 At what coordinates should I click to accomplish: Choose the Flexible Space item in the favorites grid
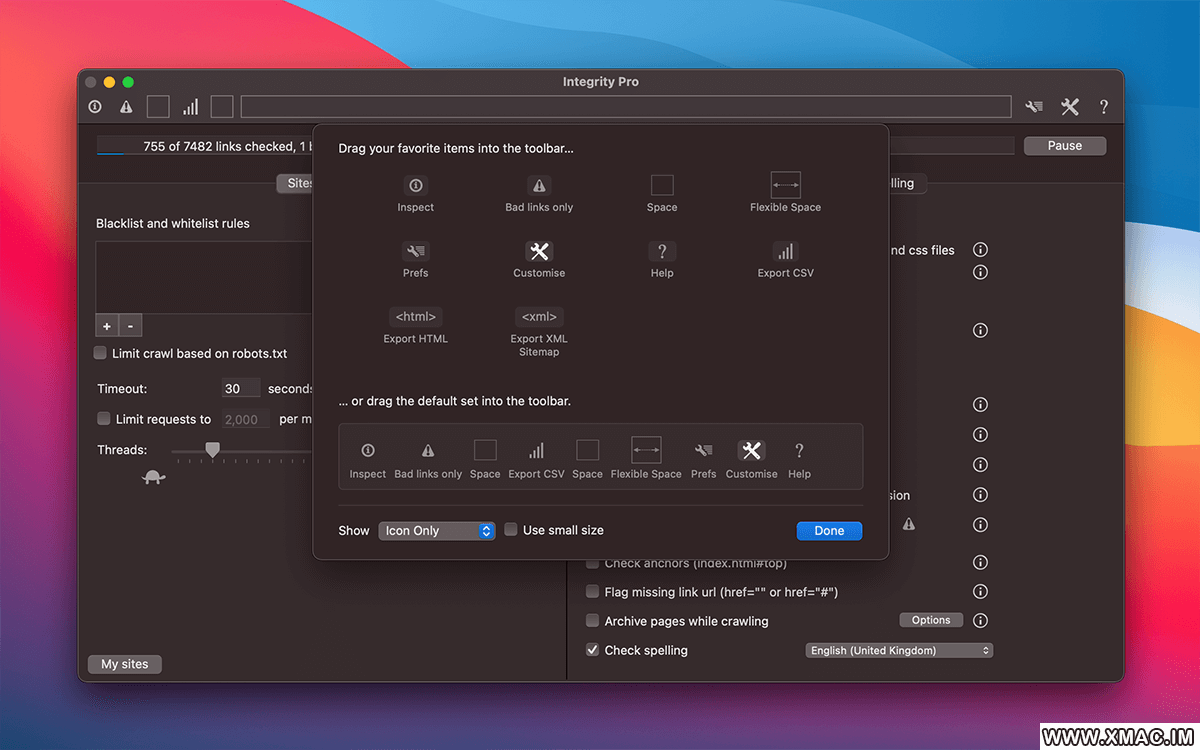point(785,193)
